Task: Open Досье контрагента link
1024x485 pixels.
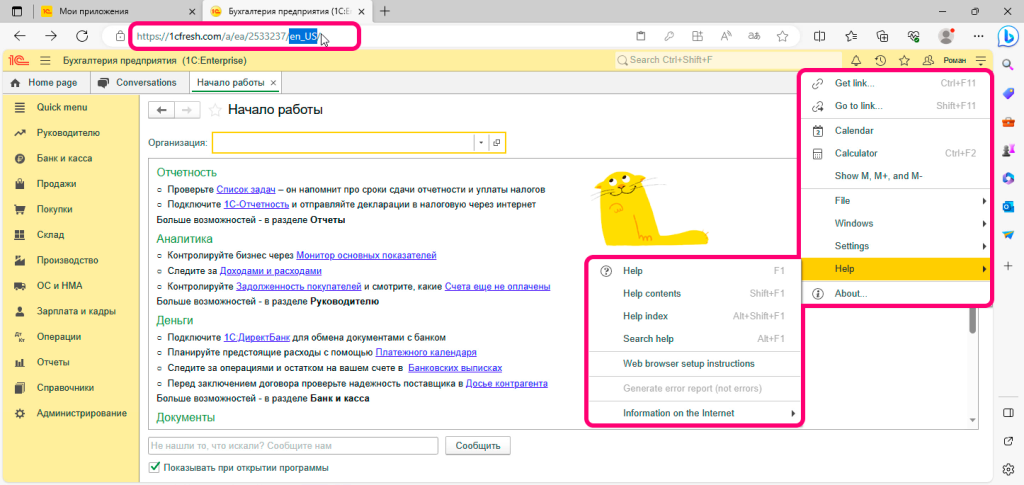Action: click(x=507, y=383)
